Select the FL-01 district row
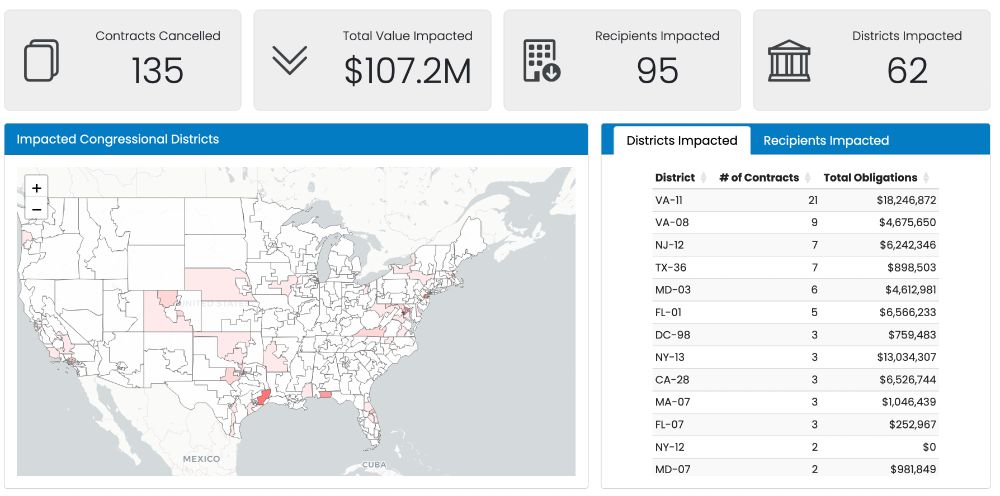This screenshot has height=496, width=1000. point(795,312)
